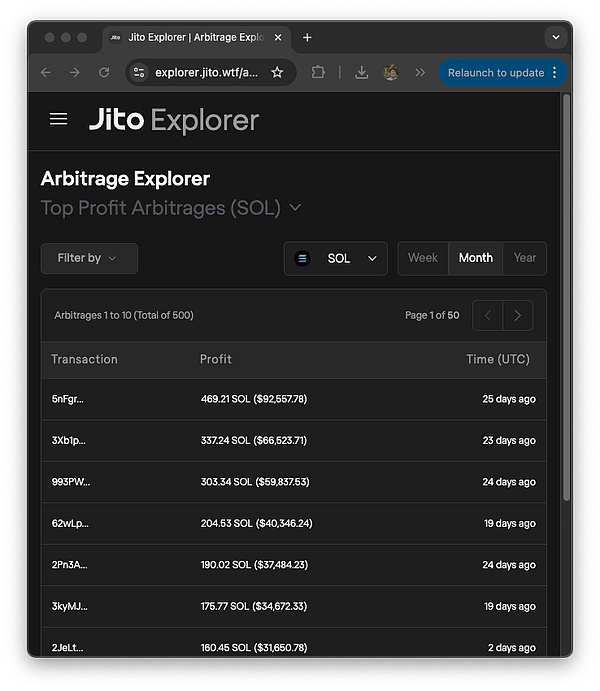The width and height of the screenshot is (600, 691).
Task: Select profit 190.02 SOL ($37,484.23)
Action: [x=254, y=565]
